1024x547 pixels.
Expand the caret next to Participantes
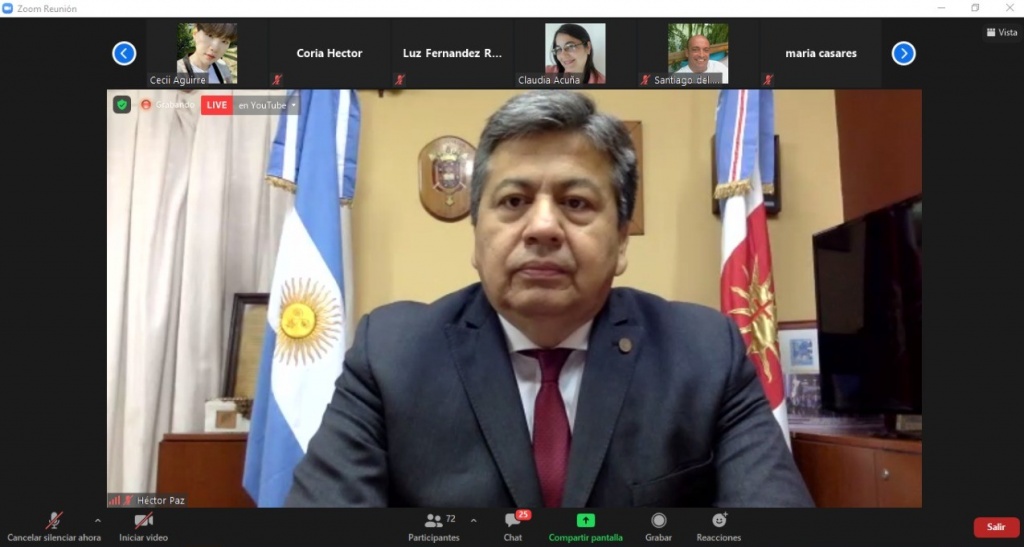473,521
